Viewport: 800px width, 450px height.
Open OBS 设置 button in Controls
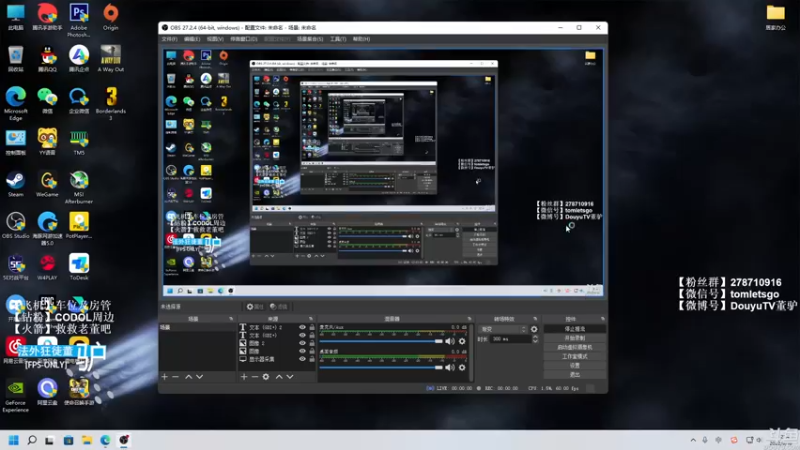tap(574, 365)
